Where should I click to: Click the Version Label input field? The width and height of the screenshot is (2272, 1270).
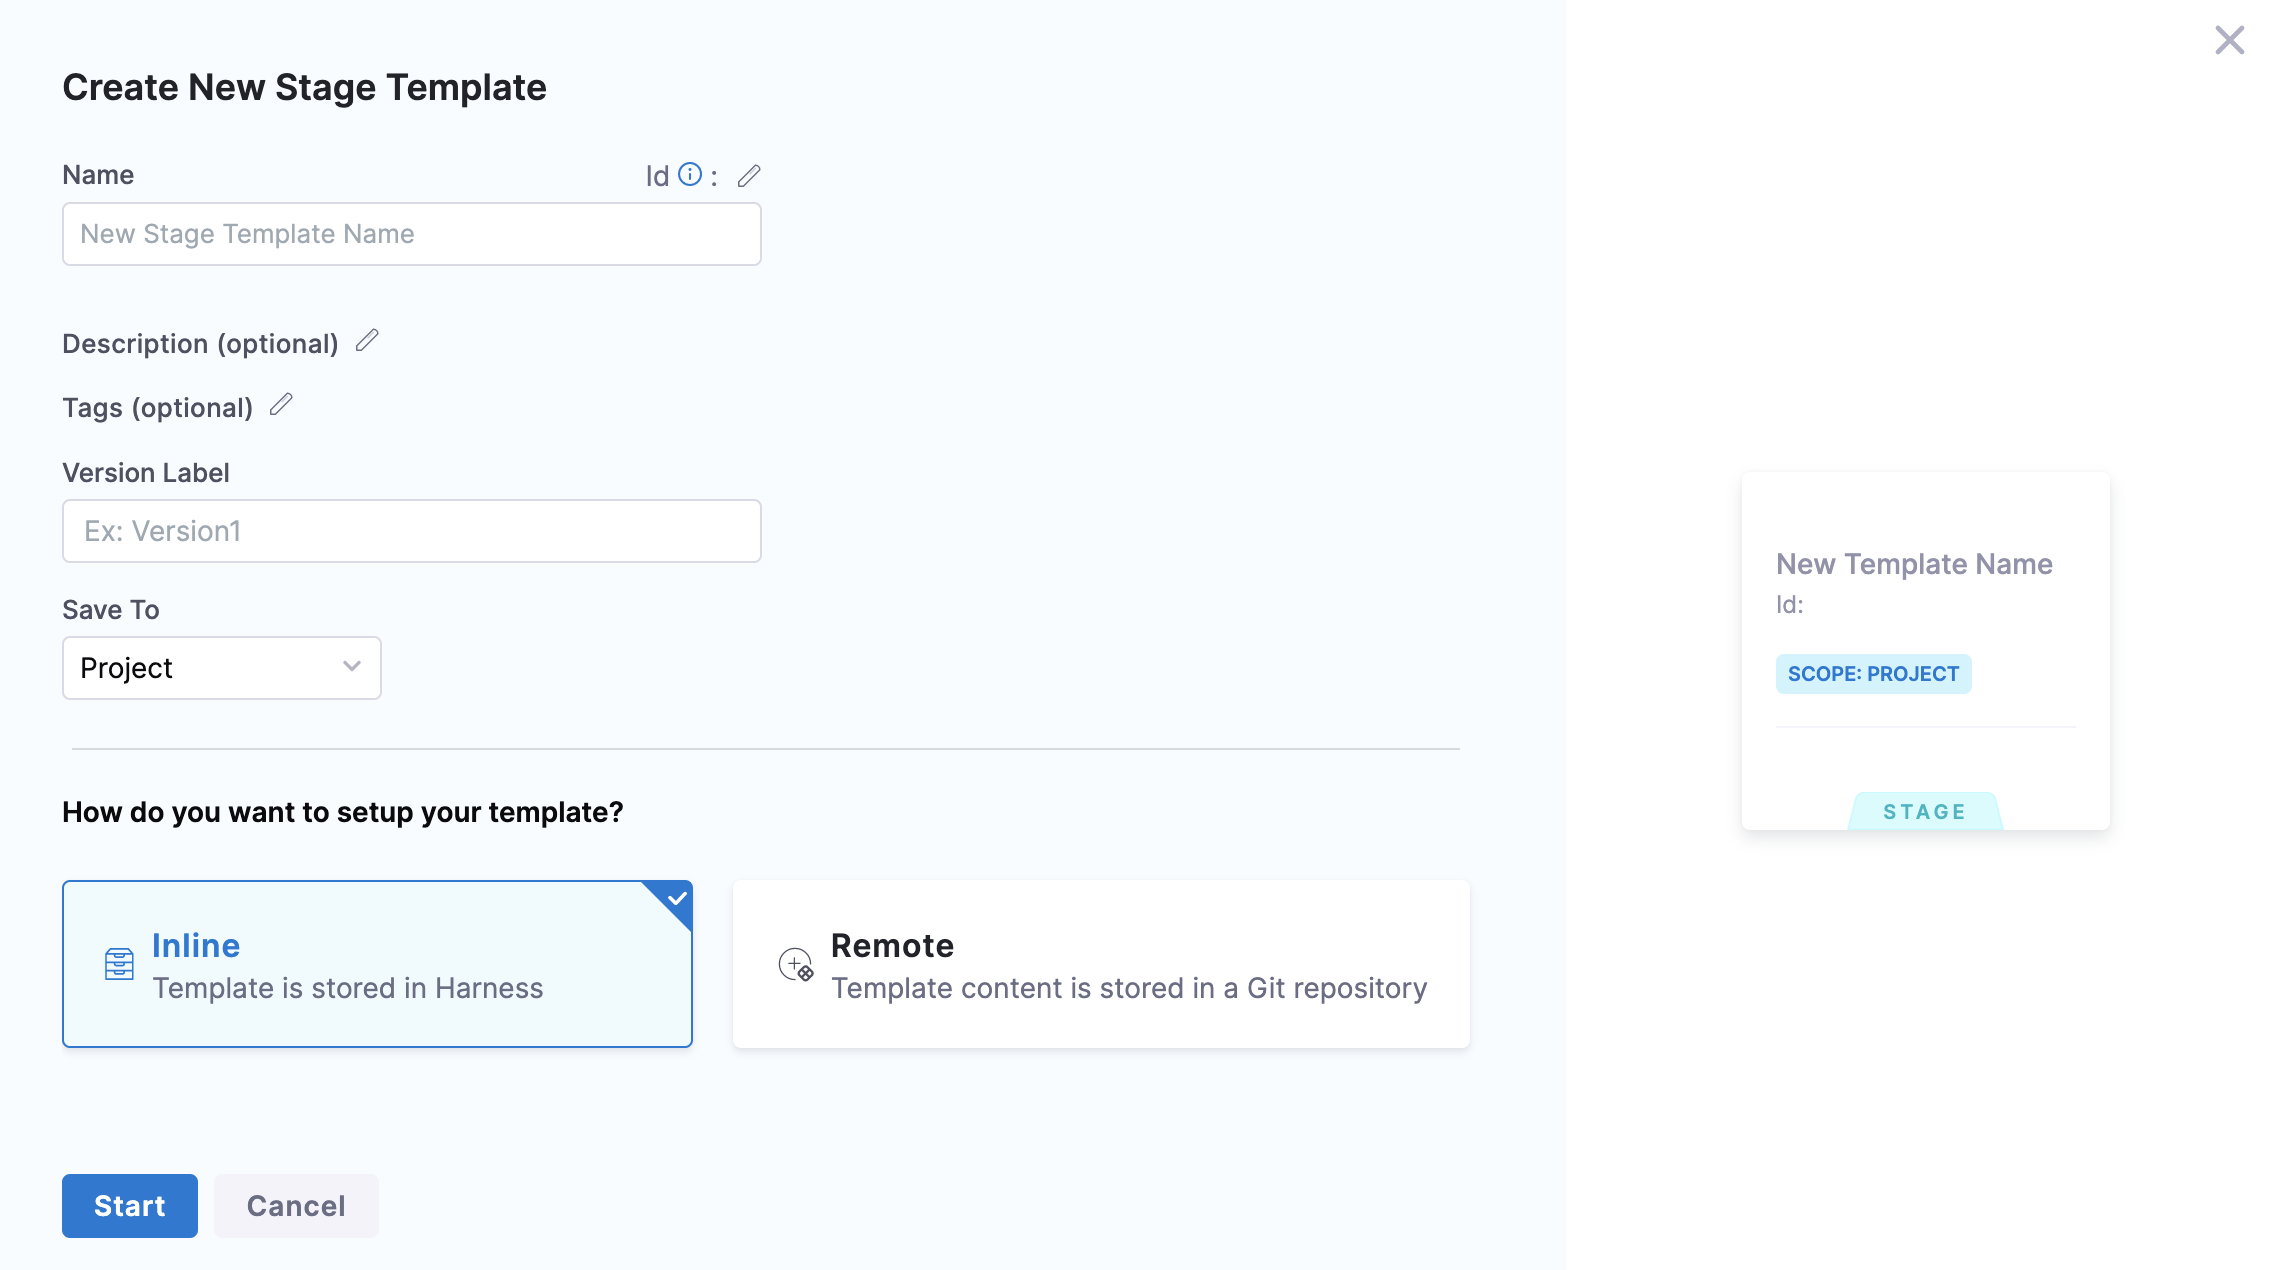[411, 531]
